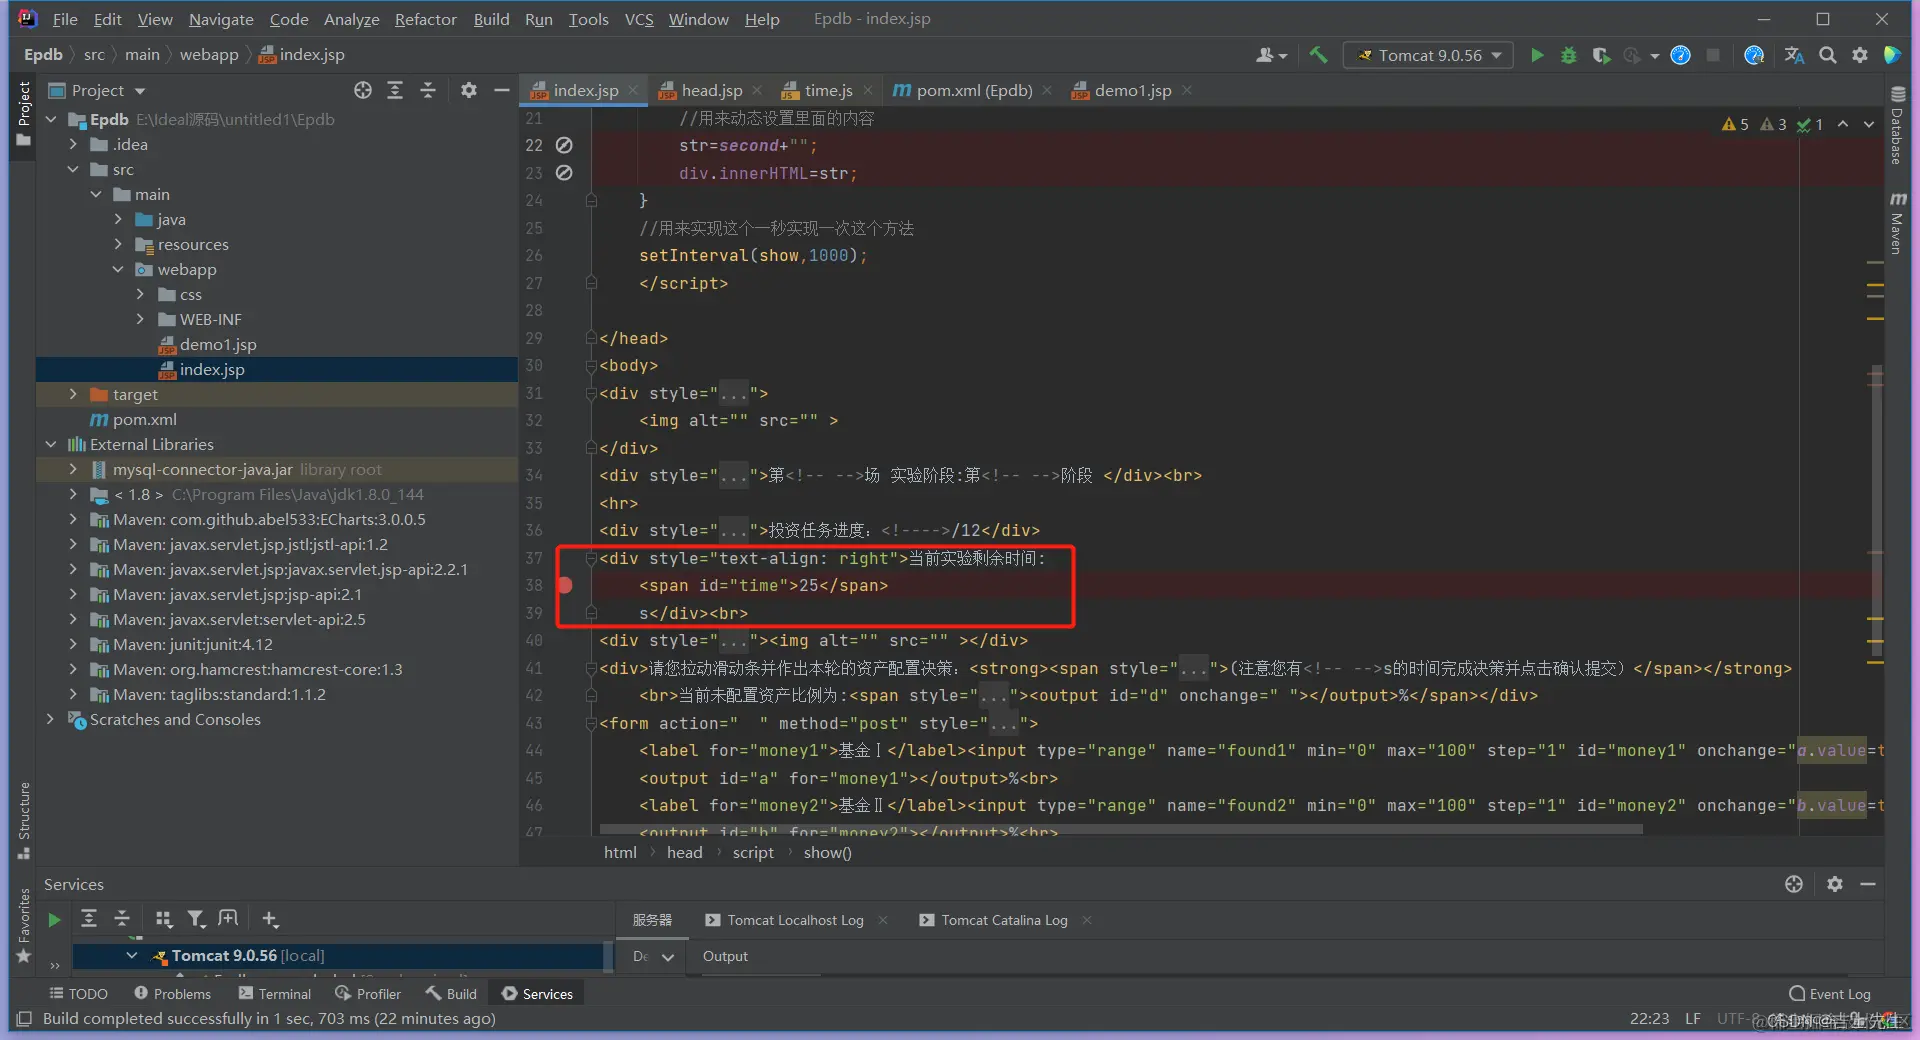Open IDE settings gear in main toolbar
The height and width of the screenshot is (1040, 1920).
[1859, 55]
